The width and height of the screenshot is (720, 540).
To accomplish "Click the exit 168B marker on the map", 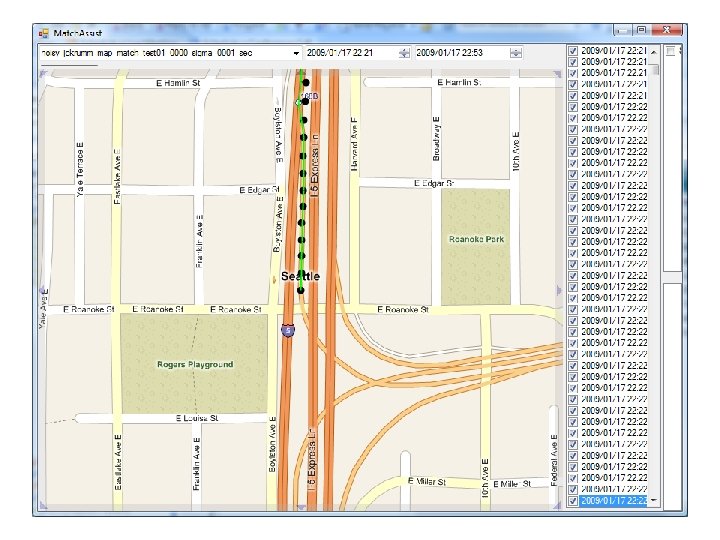I will coord(310,96).
